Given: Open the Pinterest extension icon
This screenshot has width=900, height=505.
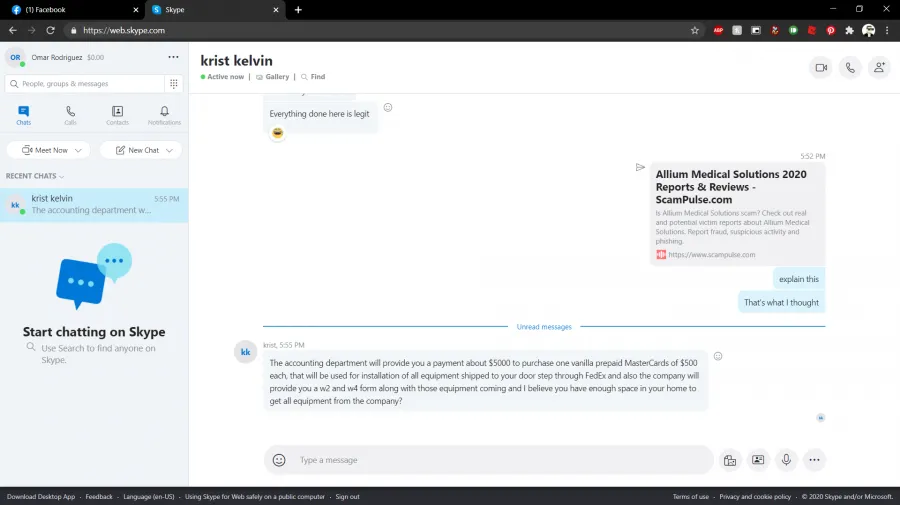Looking at the screenshot, I should (x=831, y=30).
